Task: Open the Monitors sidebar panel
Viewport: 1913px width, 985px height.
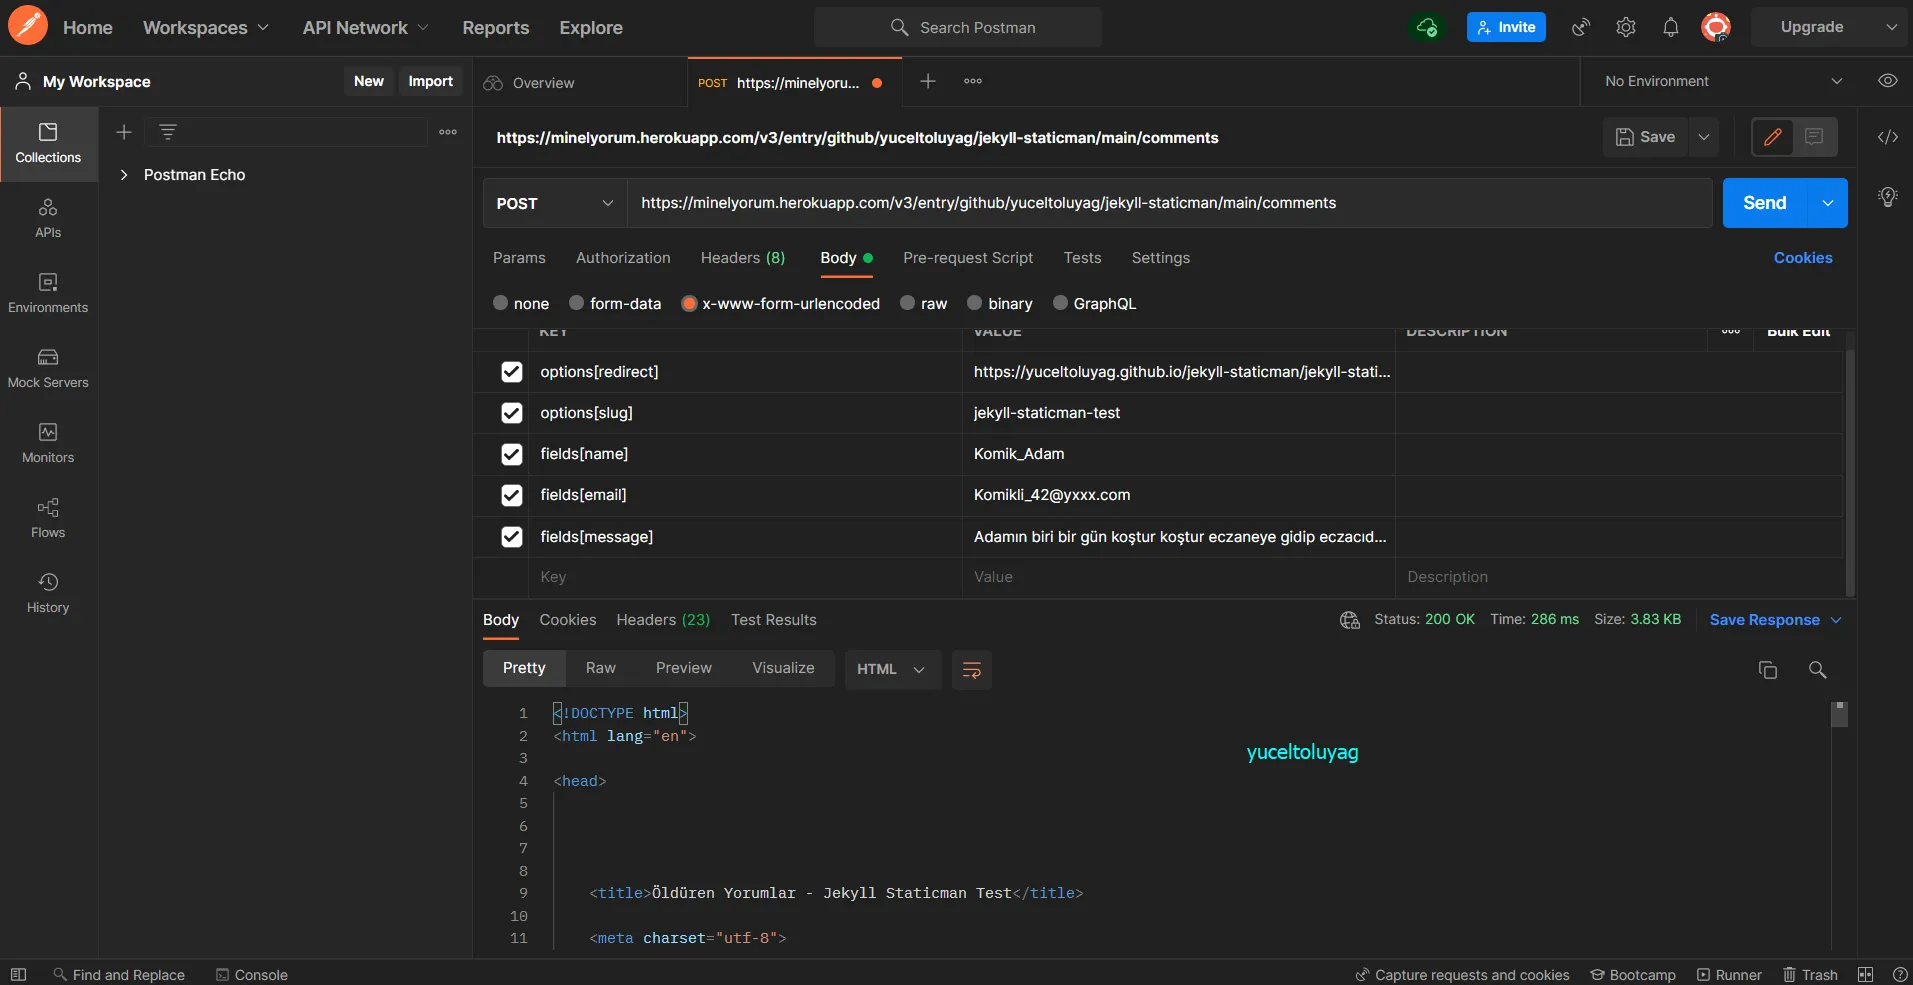Action: 48,444
